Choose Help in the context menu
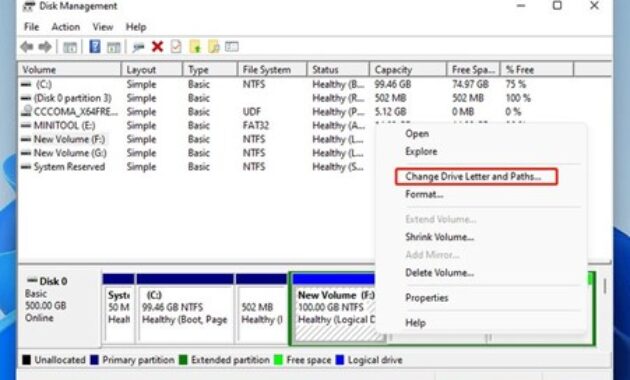Viewport: 630px width, 380px height. tap(415, 323)
